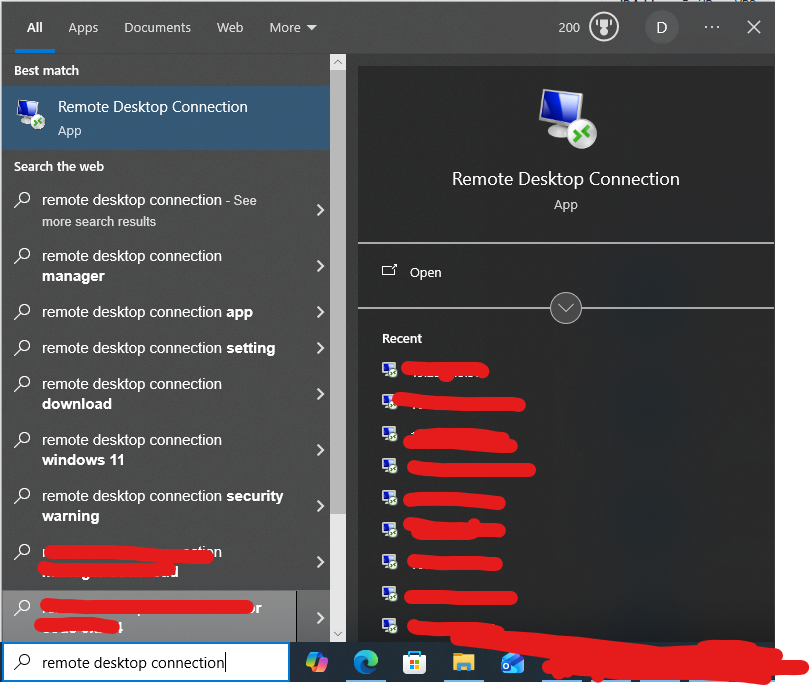Screen dimensions: 810x686
Task: Open File Explorer from taskbar
Action: [463, 662]
